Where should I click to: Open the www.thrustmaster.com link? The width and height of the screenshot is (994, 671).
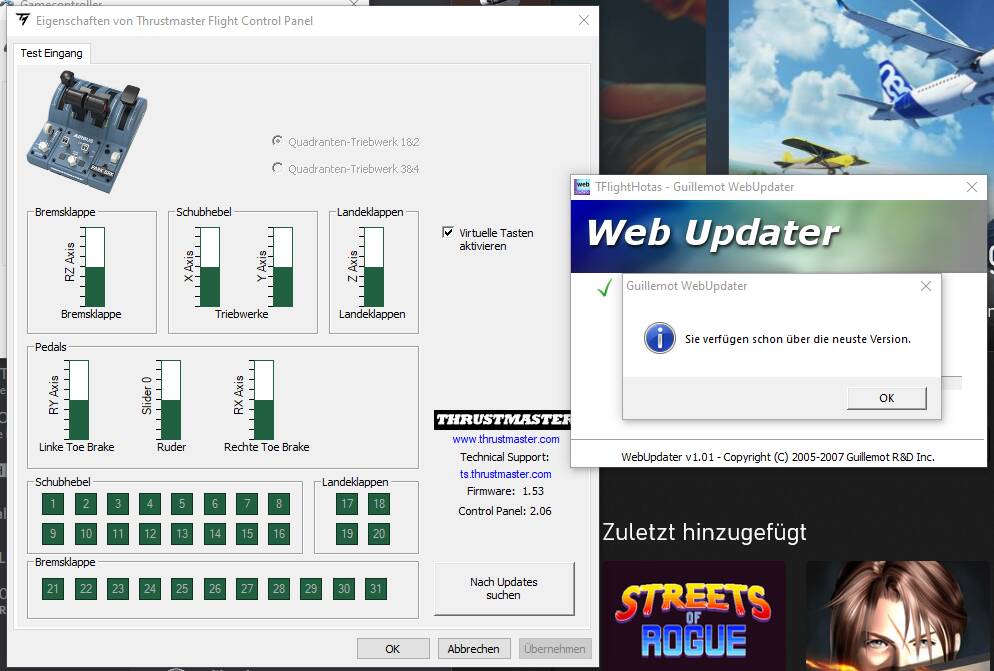505,439
